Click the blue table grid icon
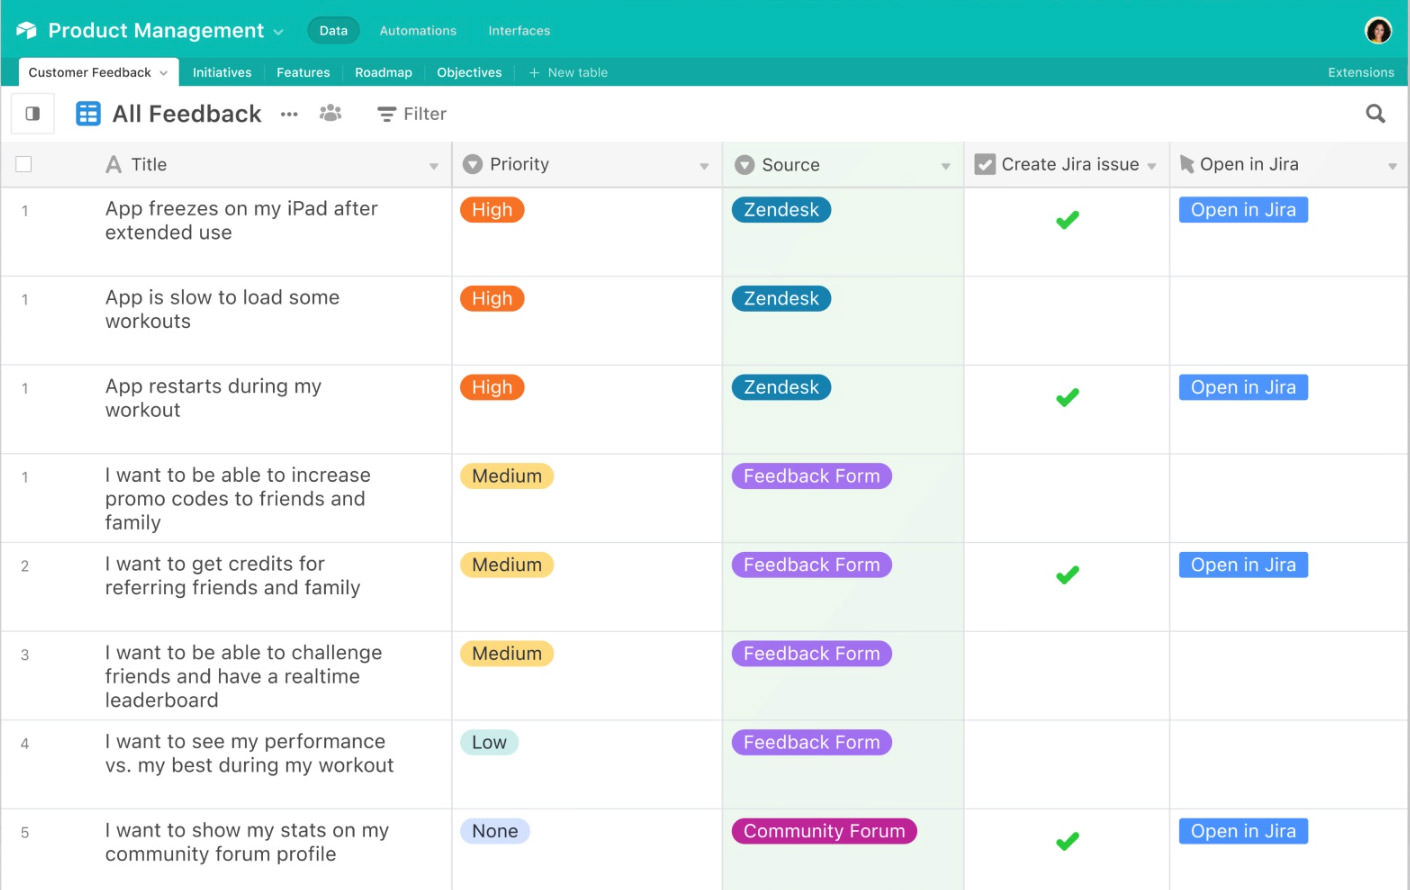Image resolution: width=1410 pixels, height=890 pixels. pos(88,113)
